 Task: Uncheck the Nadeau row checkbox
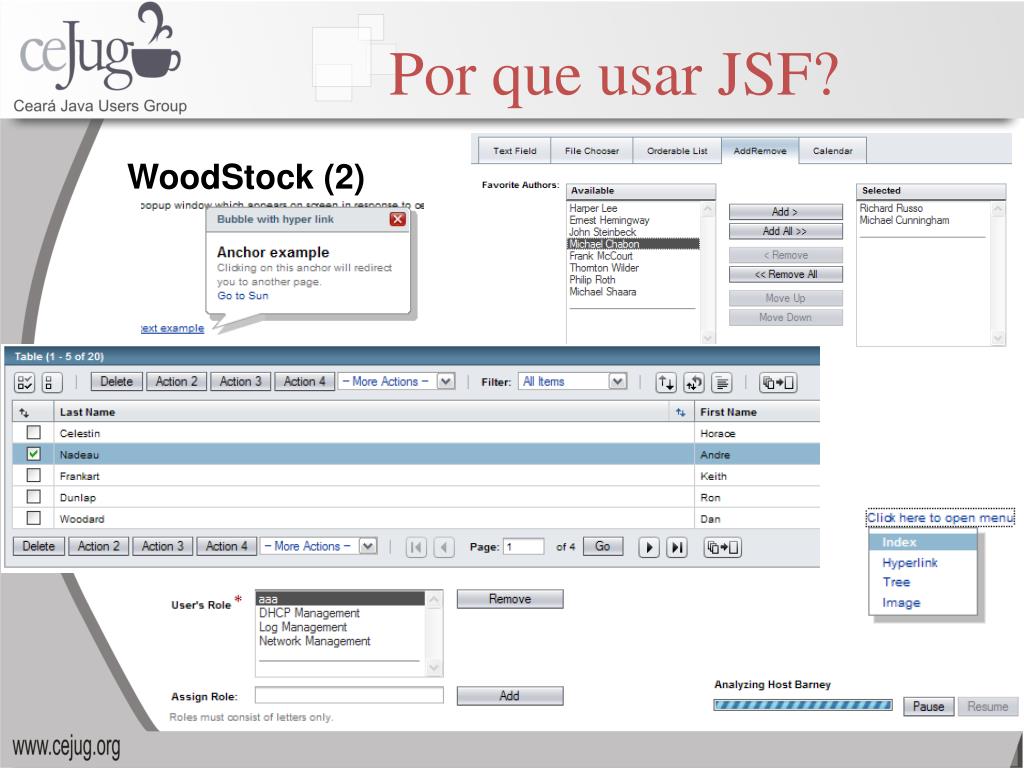coord(33,454)
